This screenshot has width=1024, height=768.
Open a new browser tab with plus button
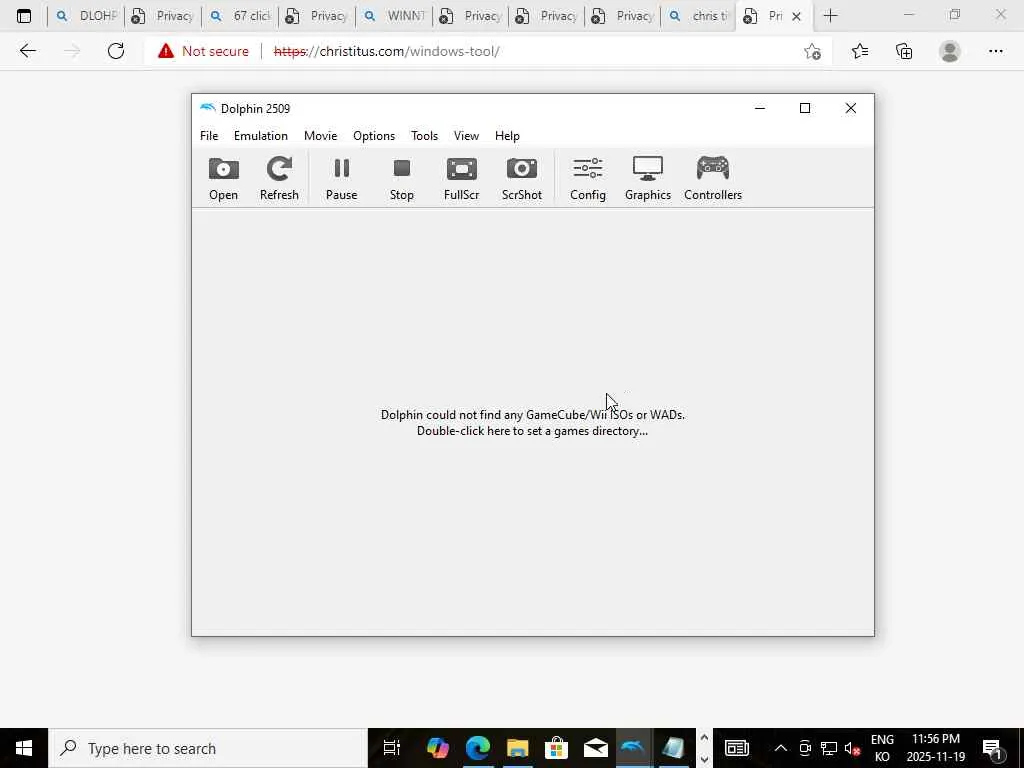[830, 16]
